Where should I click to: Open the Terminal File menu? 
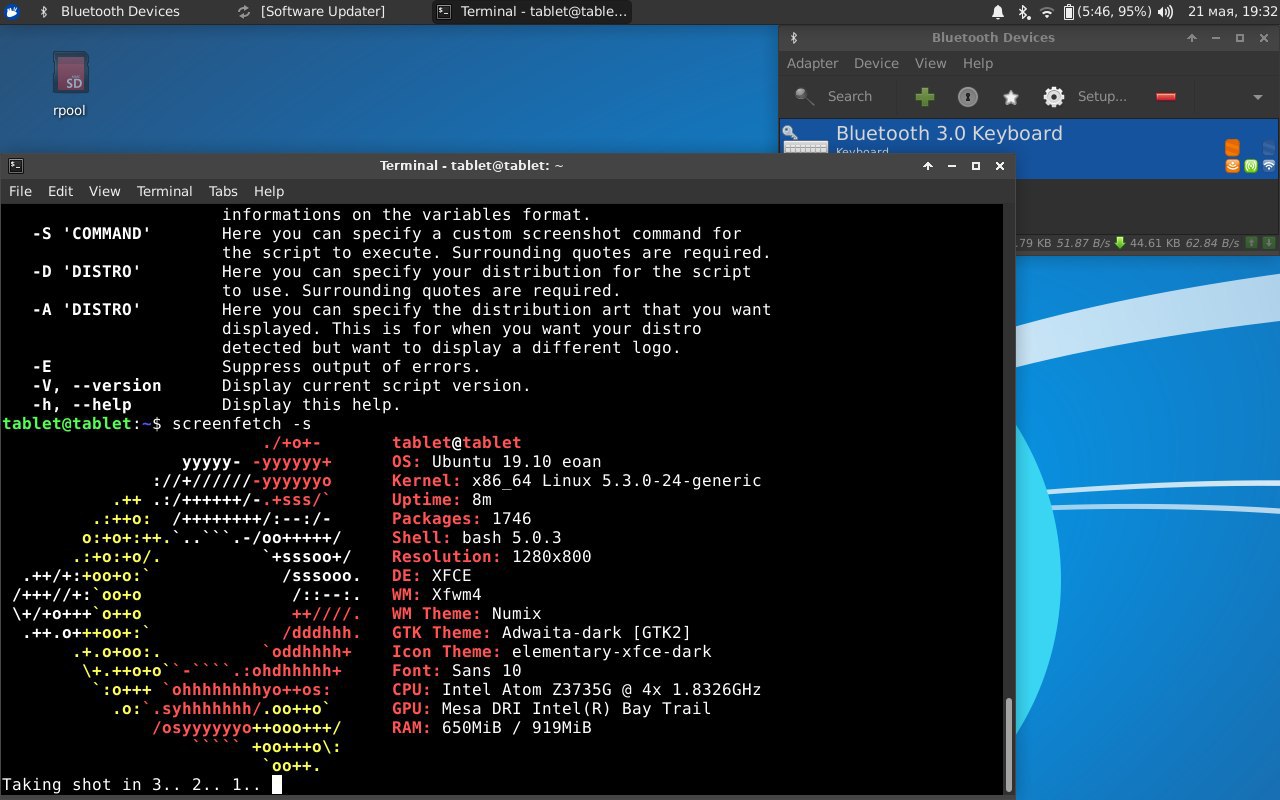[x=20, y=191]
